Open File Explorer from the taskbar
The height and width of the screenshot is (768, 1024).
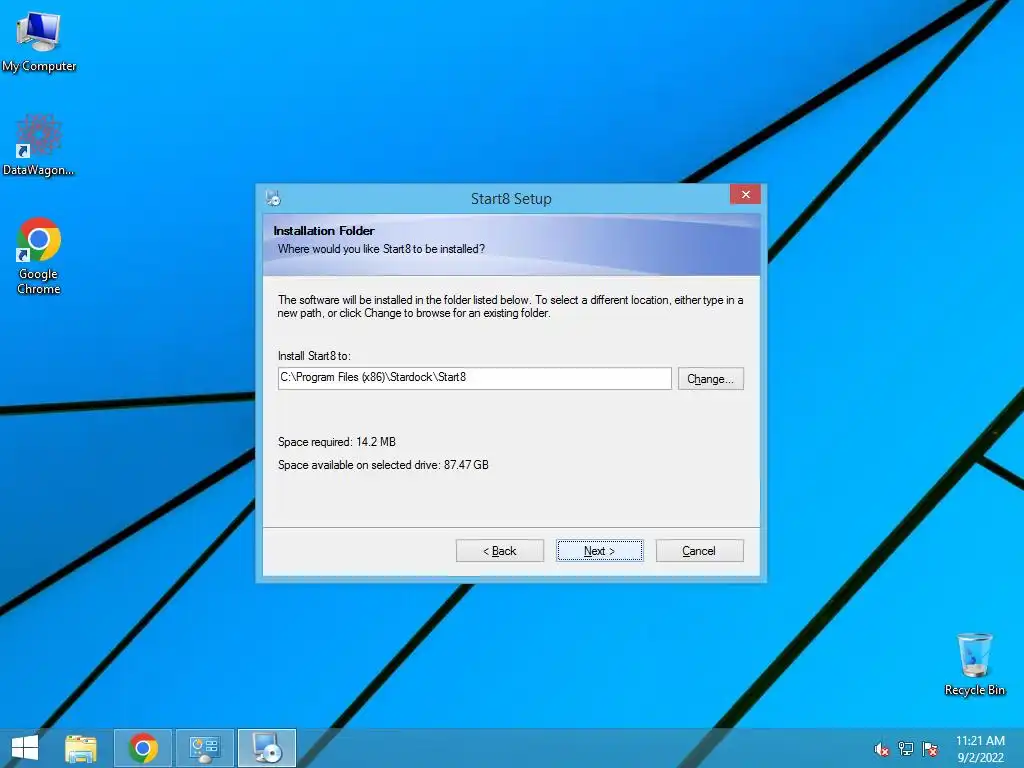coord(81,748)
